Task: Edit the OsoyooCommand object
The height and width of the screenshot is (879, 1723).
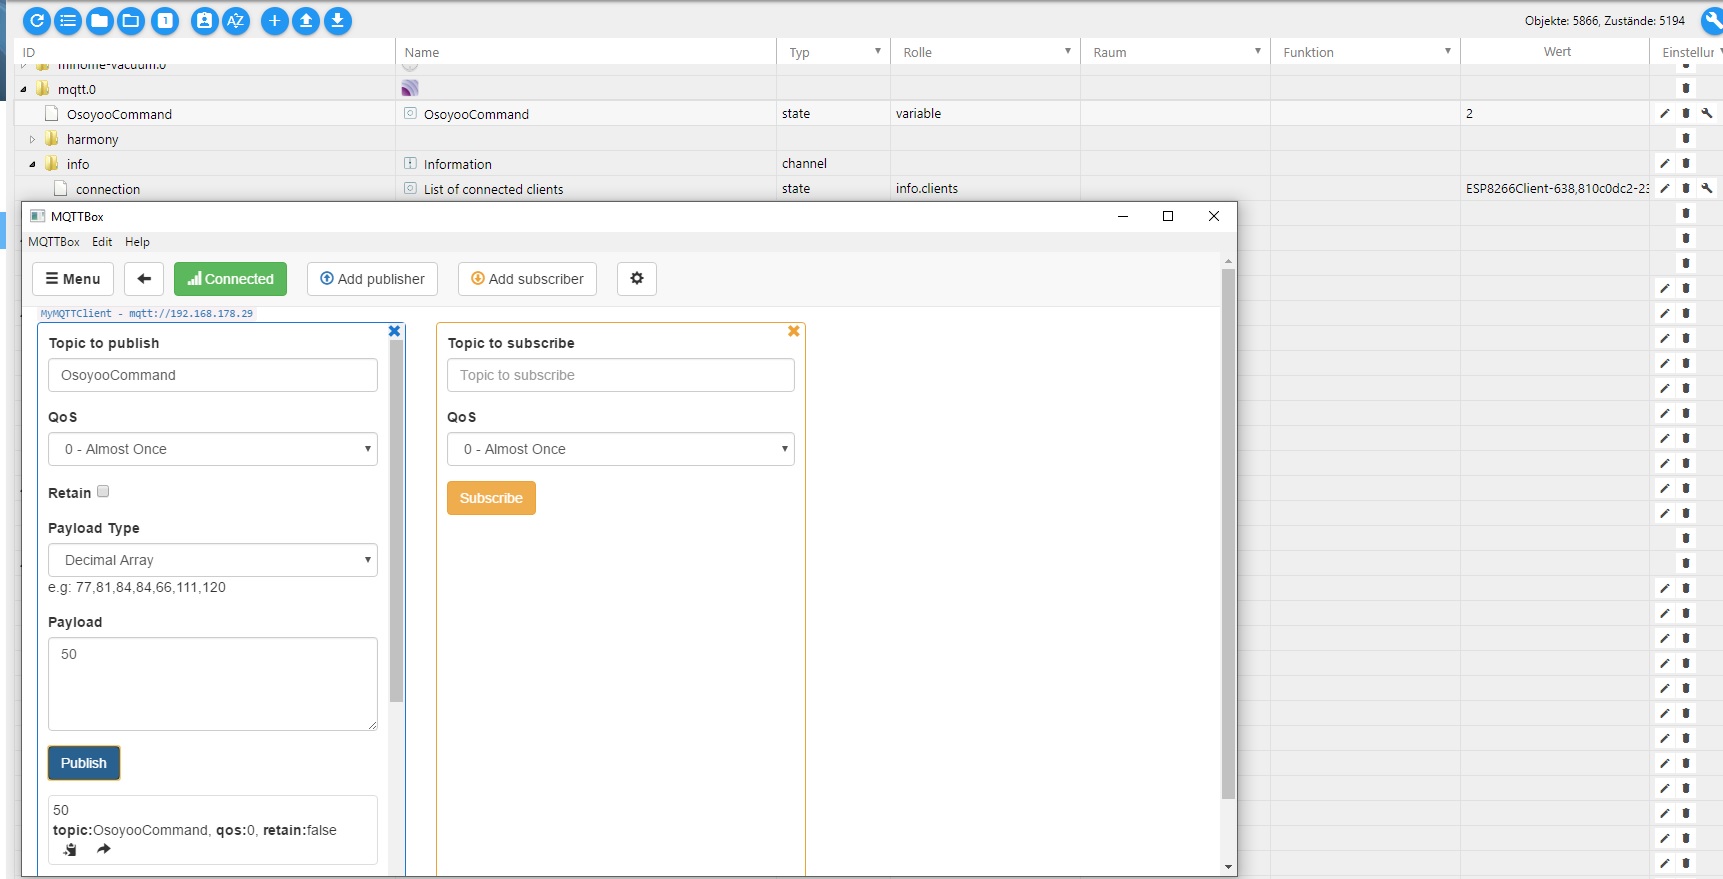Action: pyautogui.click(x=1665, y=113)
